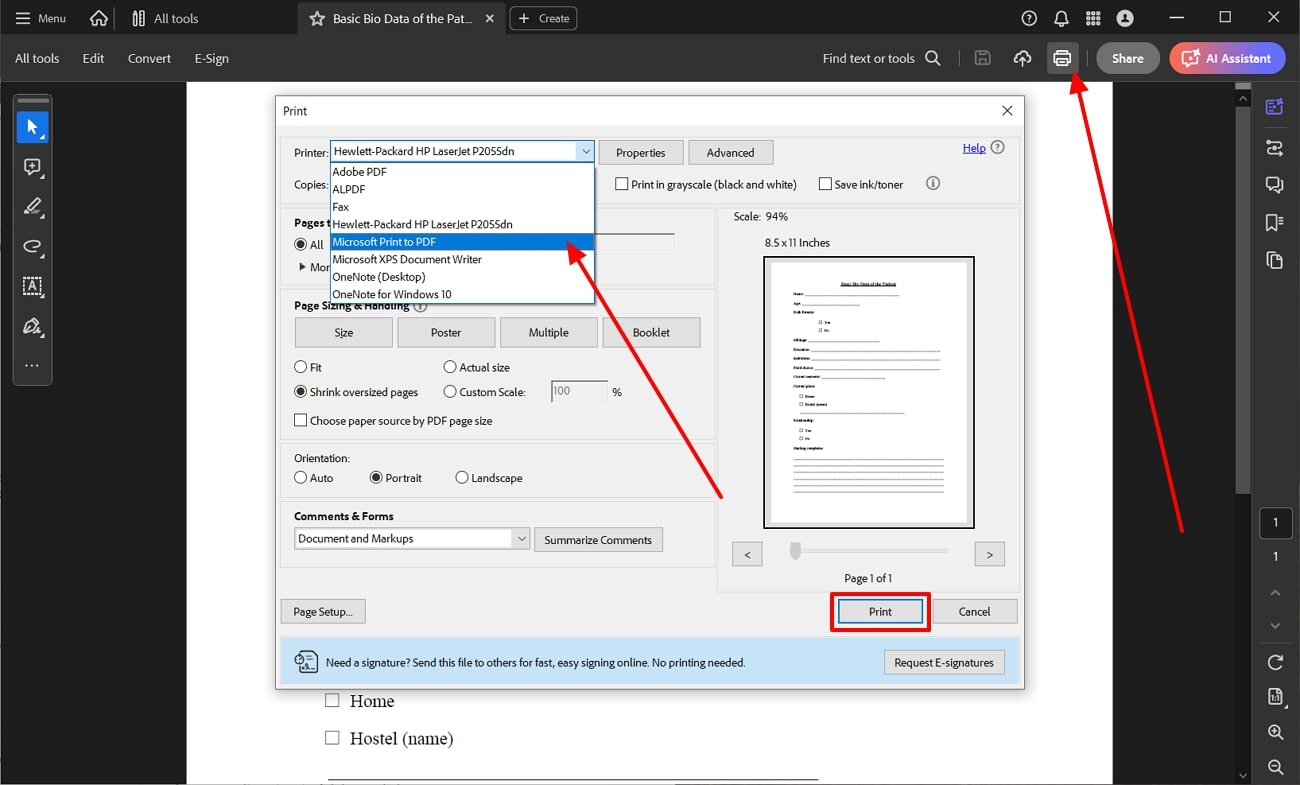Viewport: 1300px width, 785px height.
Task: Select the Custom Scale radio button
Action: [x=450, y=392]
